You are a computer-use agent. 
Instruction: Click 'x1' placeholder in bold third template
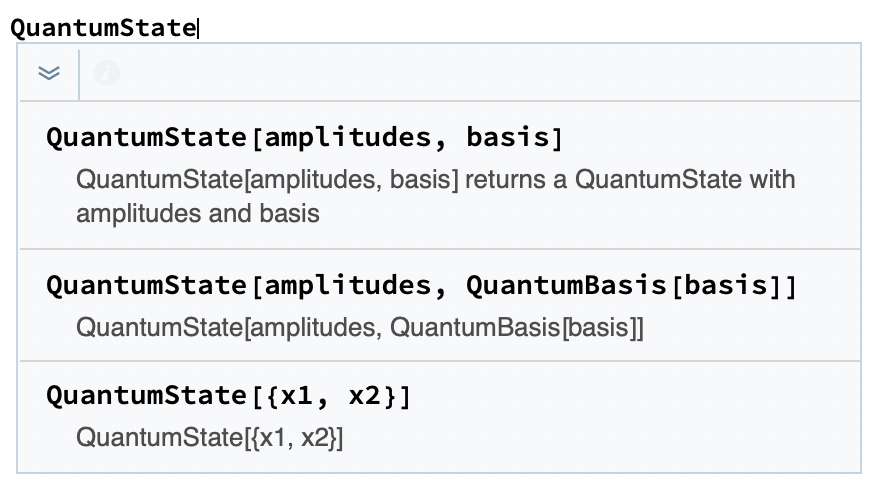point(296,396)
